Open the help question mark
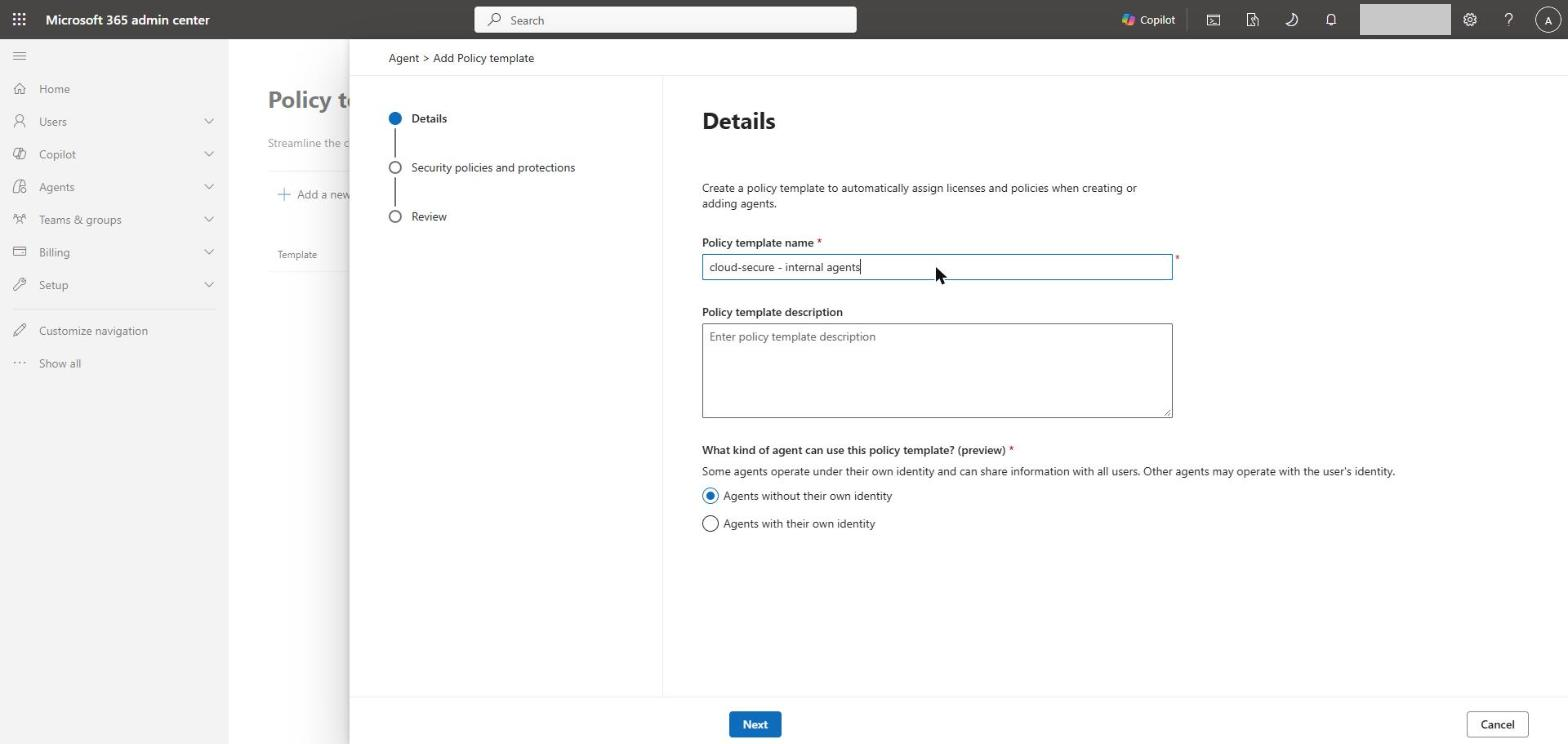Screen dimensions: 1568x744 click(1508, 19)
